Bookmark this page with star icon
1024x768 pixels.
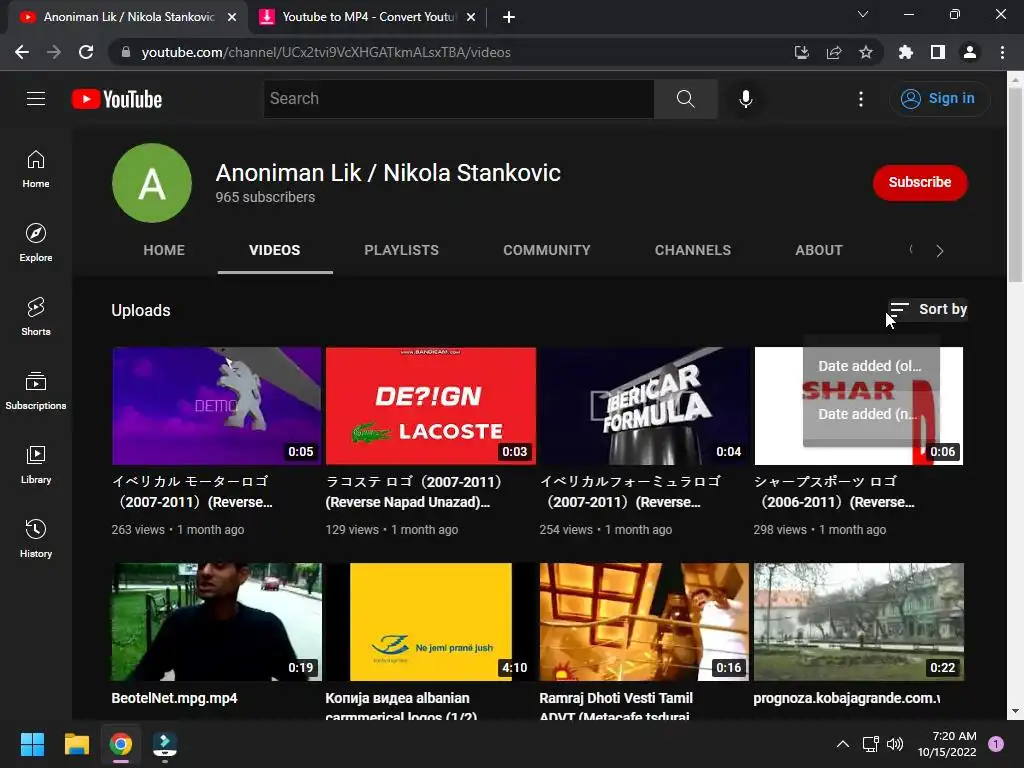click(865, 52)
